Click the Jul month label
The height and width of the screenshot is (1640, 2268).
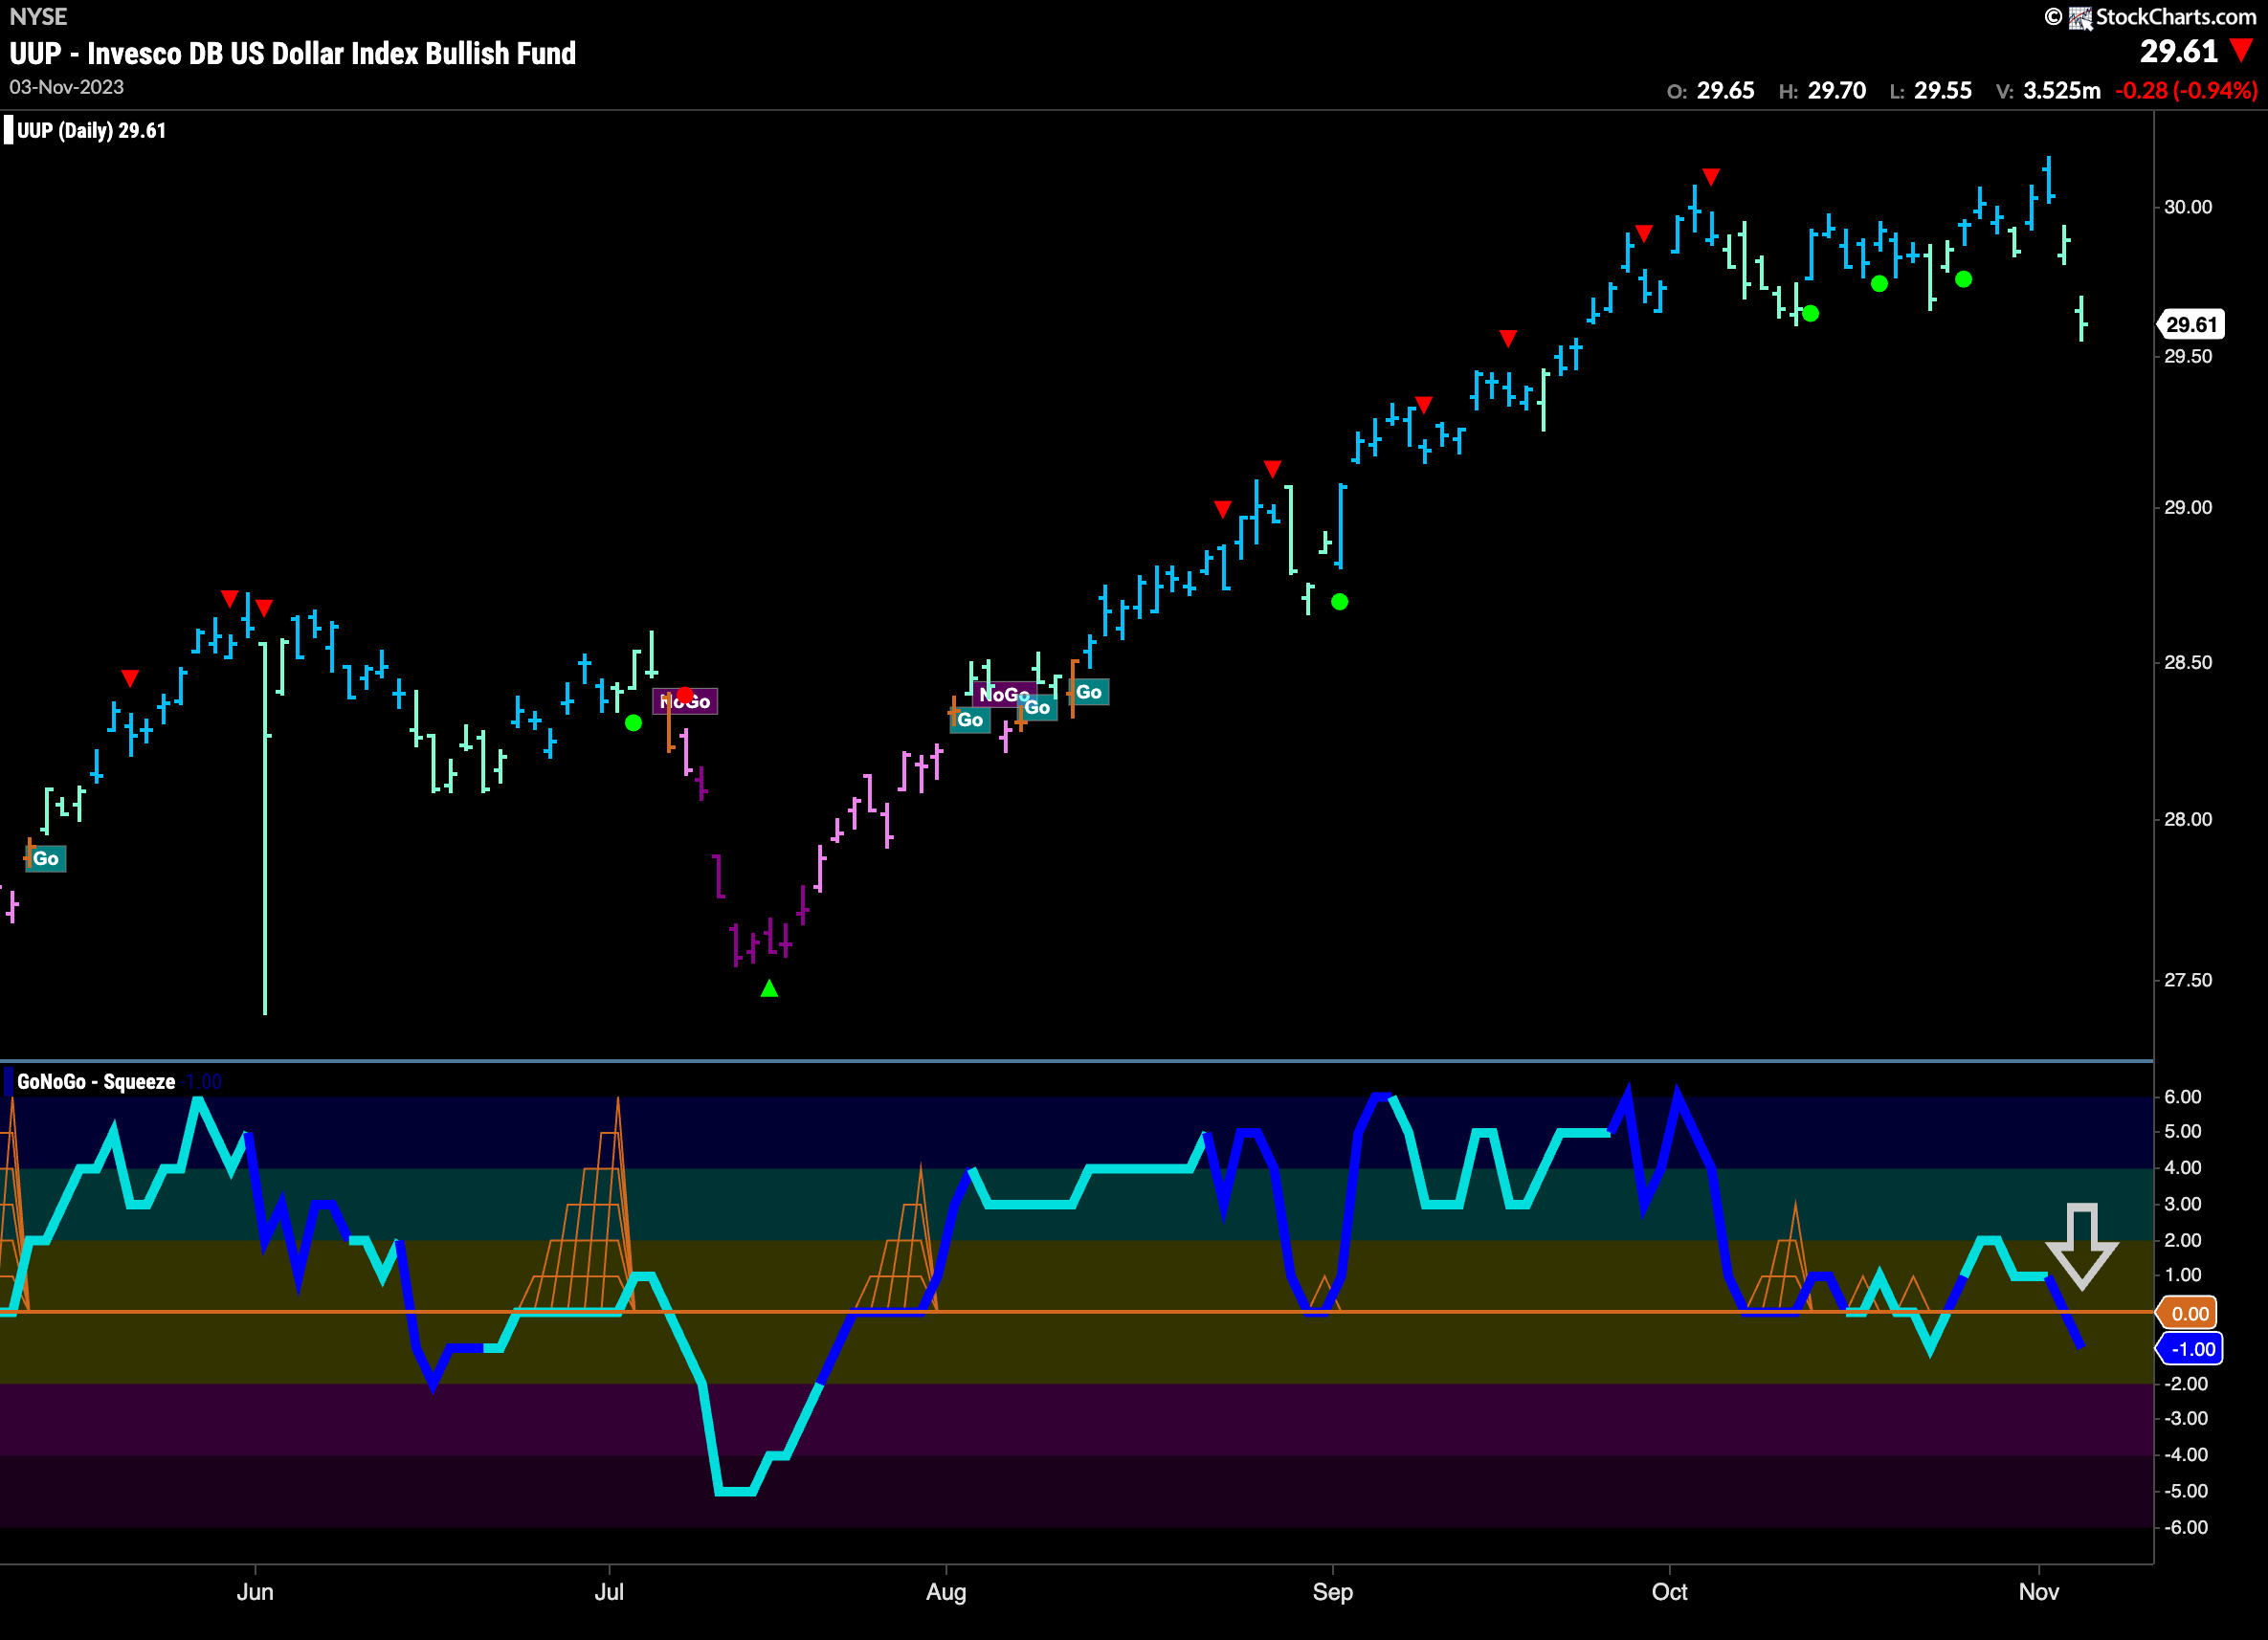[x=609, y=1592]
